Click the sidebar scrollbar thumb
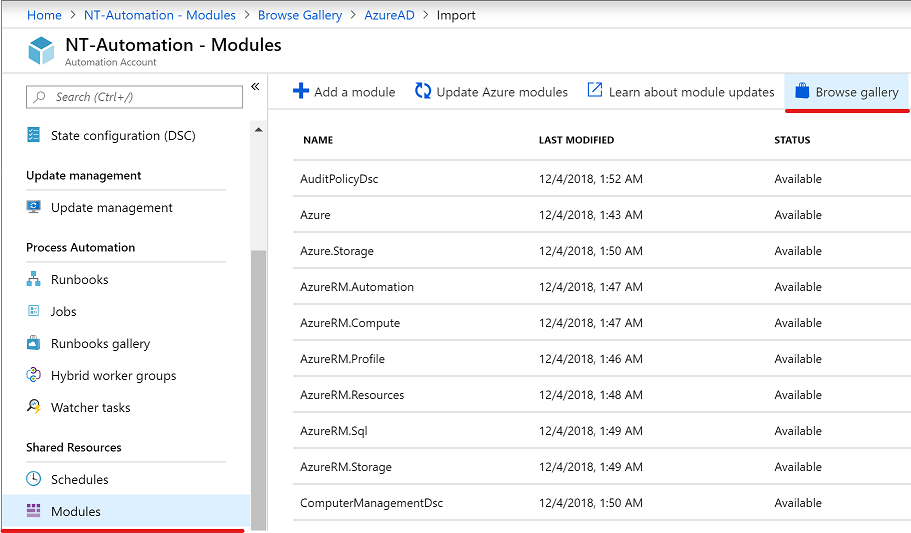 coord(259,389)
